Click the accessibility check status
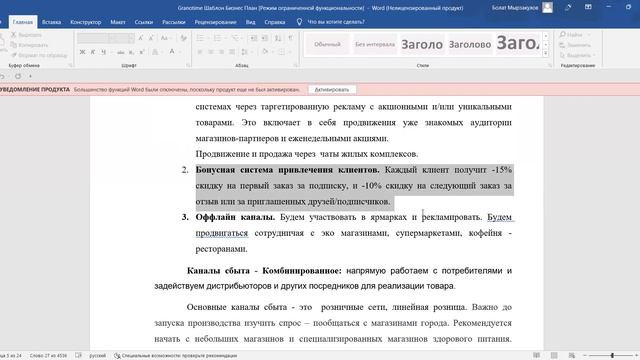The height and width of the screenshot is (360, 640). click(176, 356)
